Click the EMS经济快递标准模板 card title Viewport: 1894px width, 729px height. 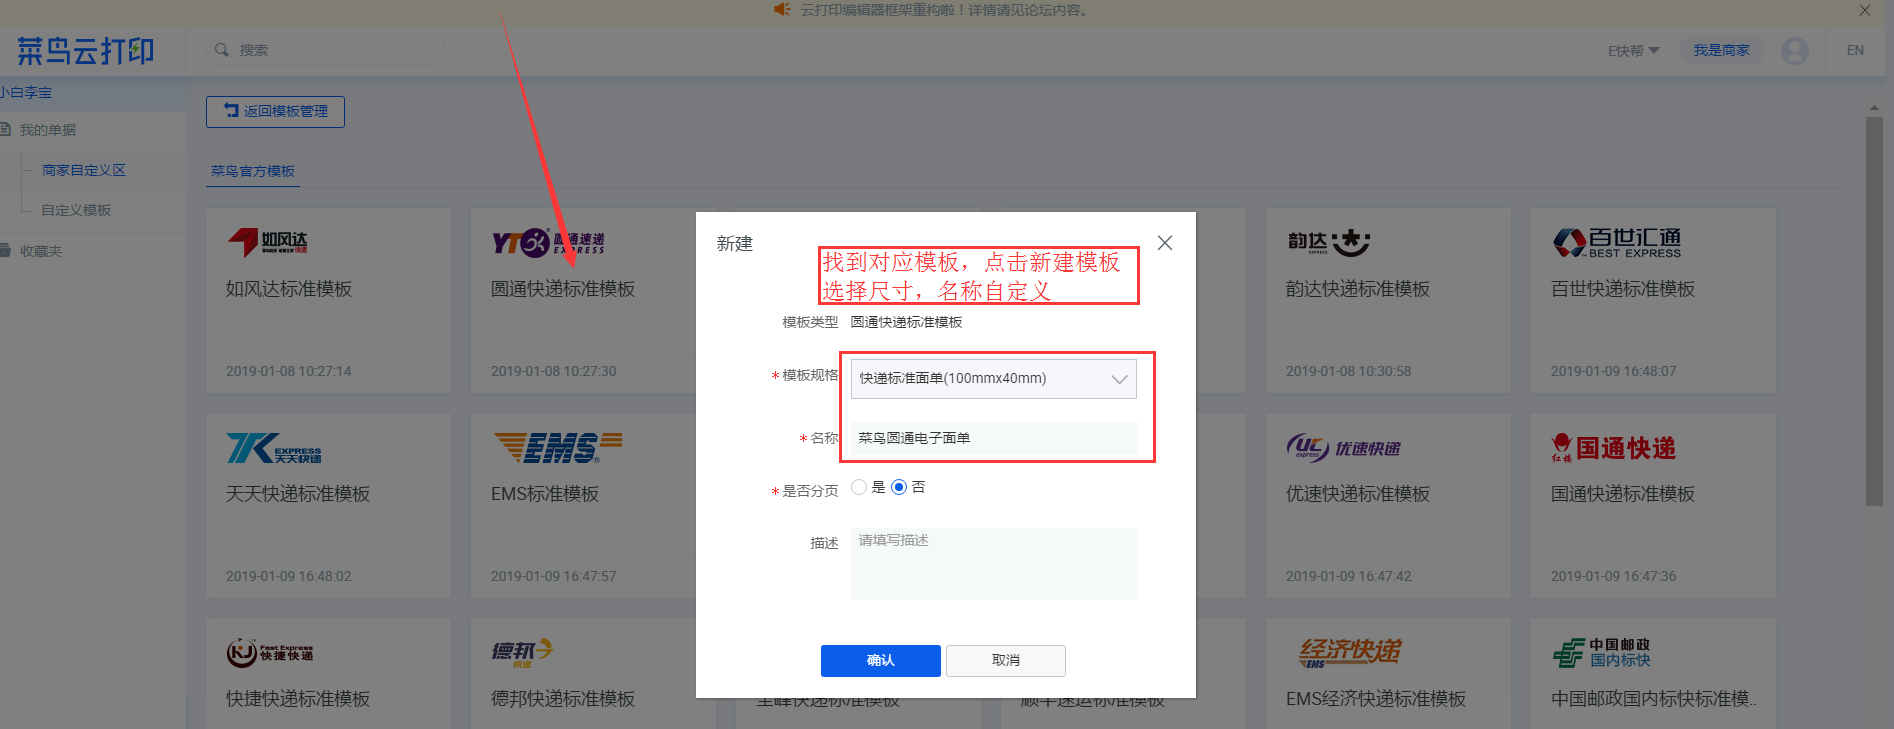pyautogui.click(x=1376, y=699)
